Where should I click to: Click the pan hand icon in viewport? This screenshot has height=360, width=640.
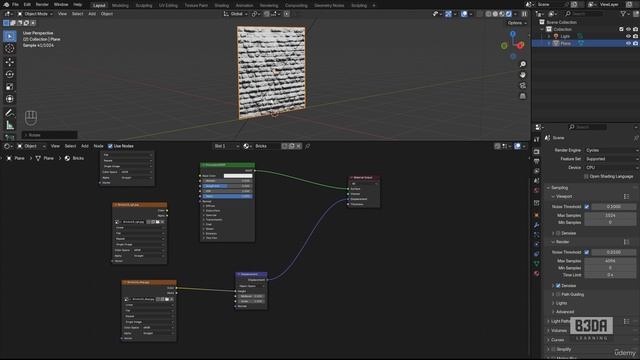[522, 75]
